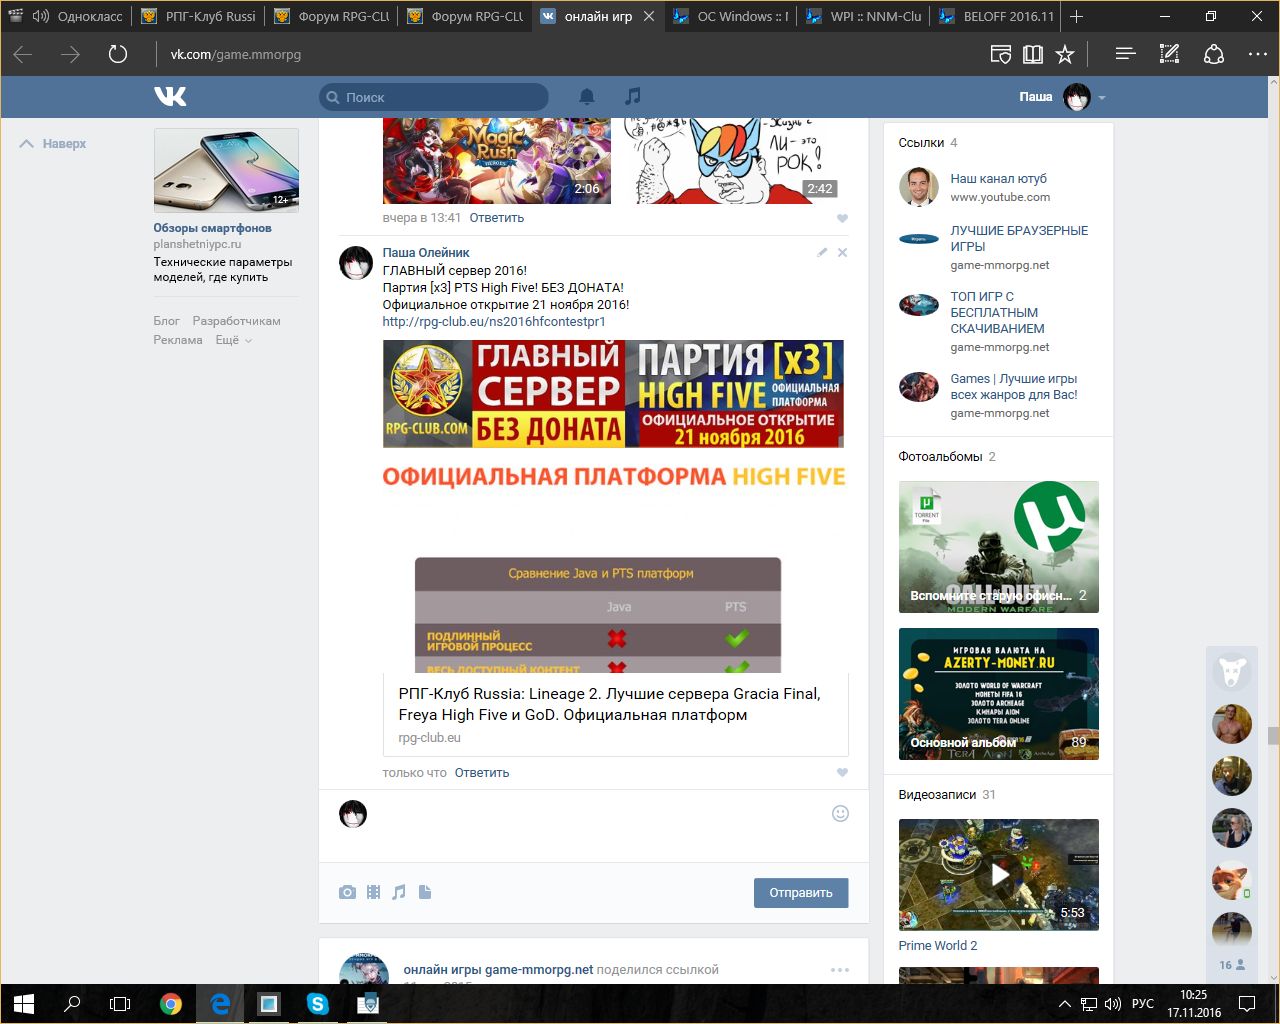Viewport: 1280px width, 1024px height.
Task: Open the Основной альбом photo album
Action: point(999,694)
